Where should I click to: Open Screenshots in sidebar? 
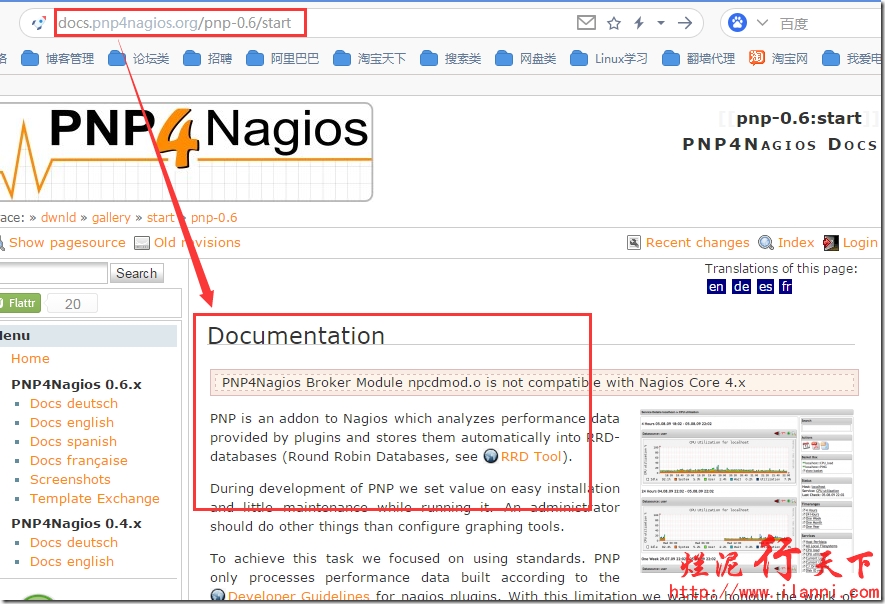[x=70, y=479]
